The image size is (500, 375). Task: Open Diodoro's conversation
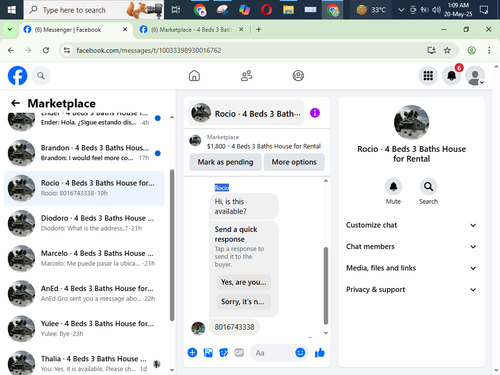click(x=84, y=223)
